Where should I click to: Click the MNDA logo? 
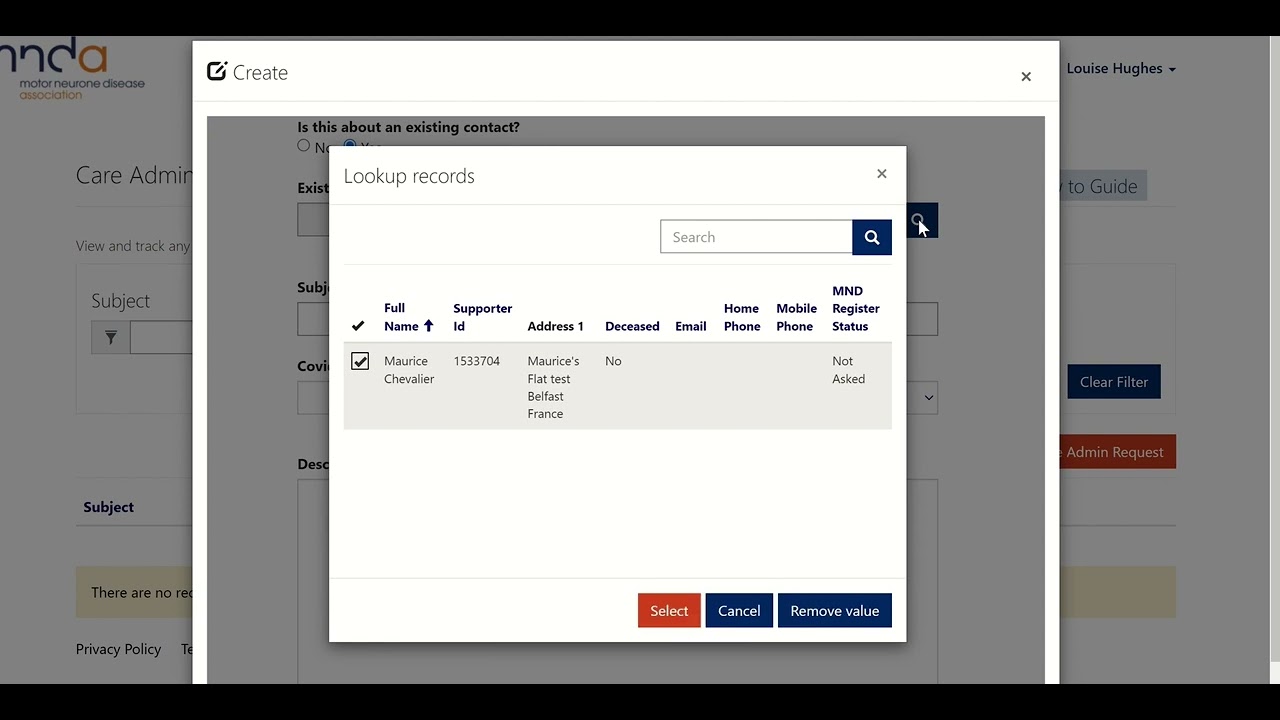[x=75, y=69]
